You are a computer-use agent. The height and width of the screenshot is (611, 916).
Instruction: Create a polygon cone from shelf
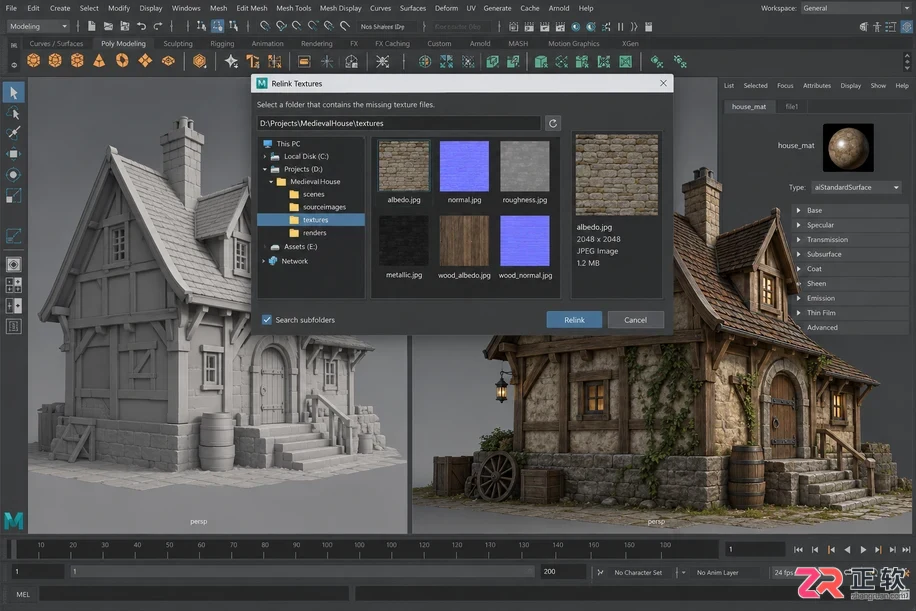99,61
